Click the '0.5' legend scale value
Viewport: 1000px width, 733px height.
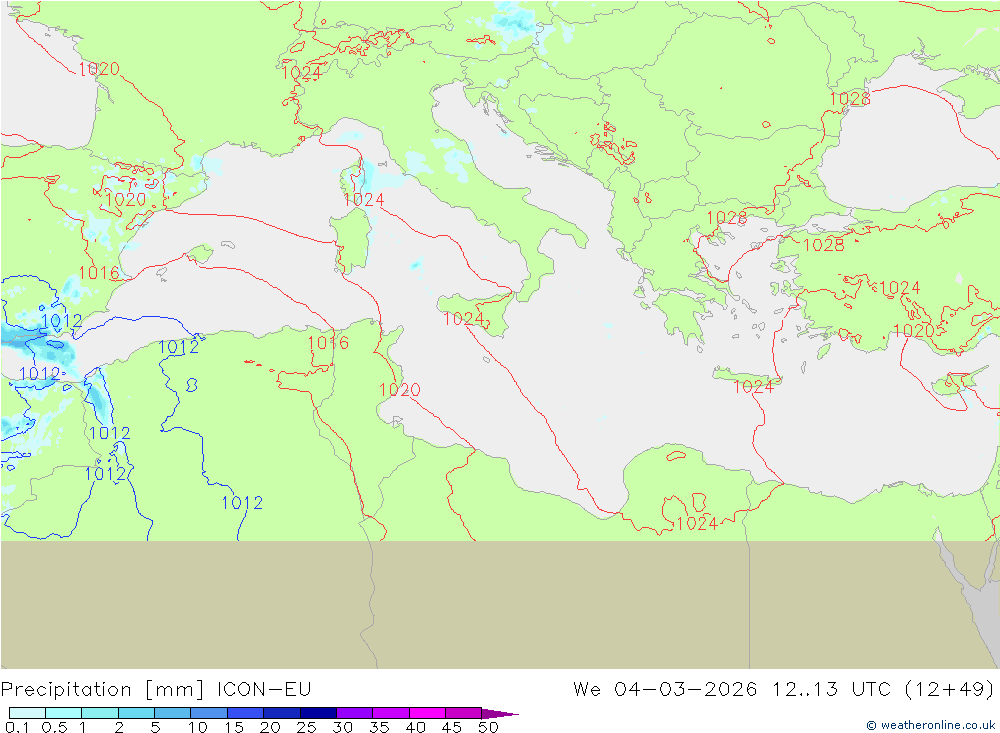[54, 727]
